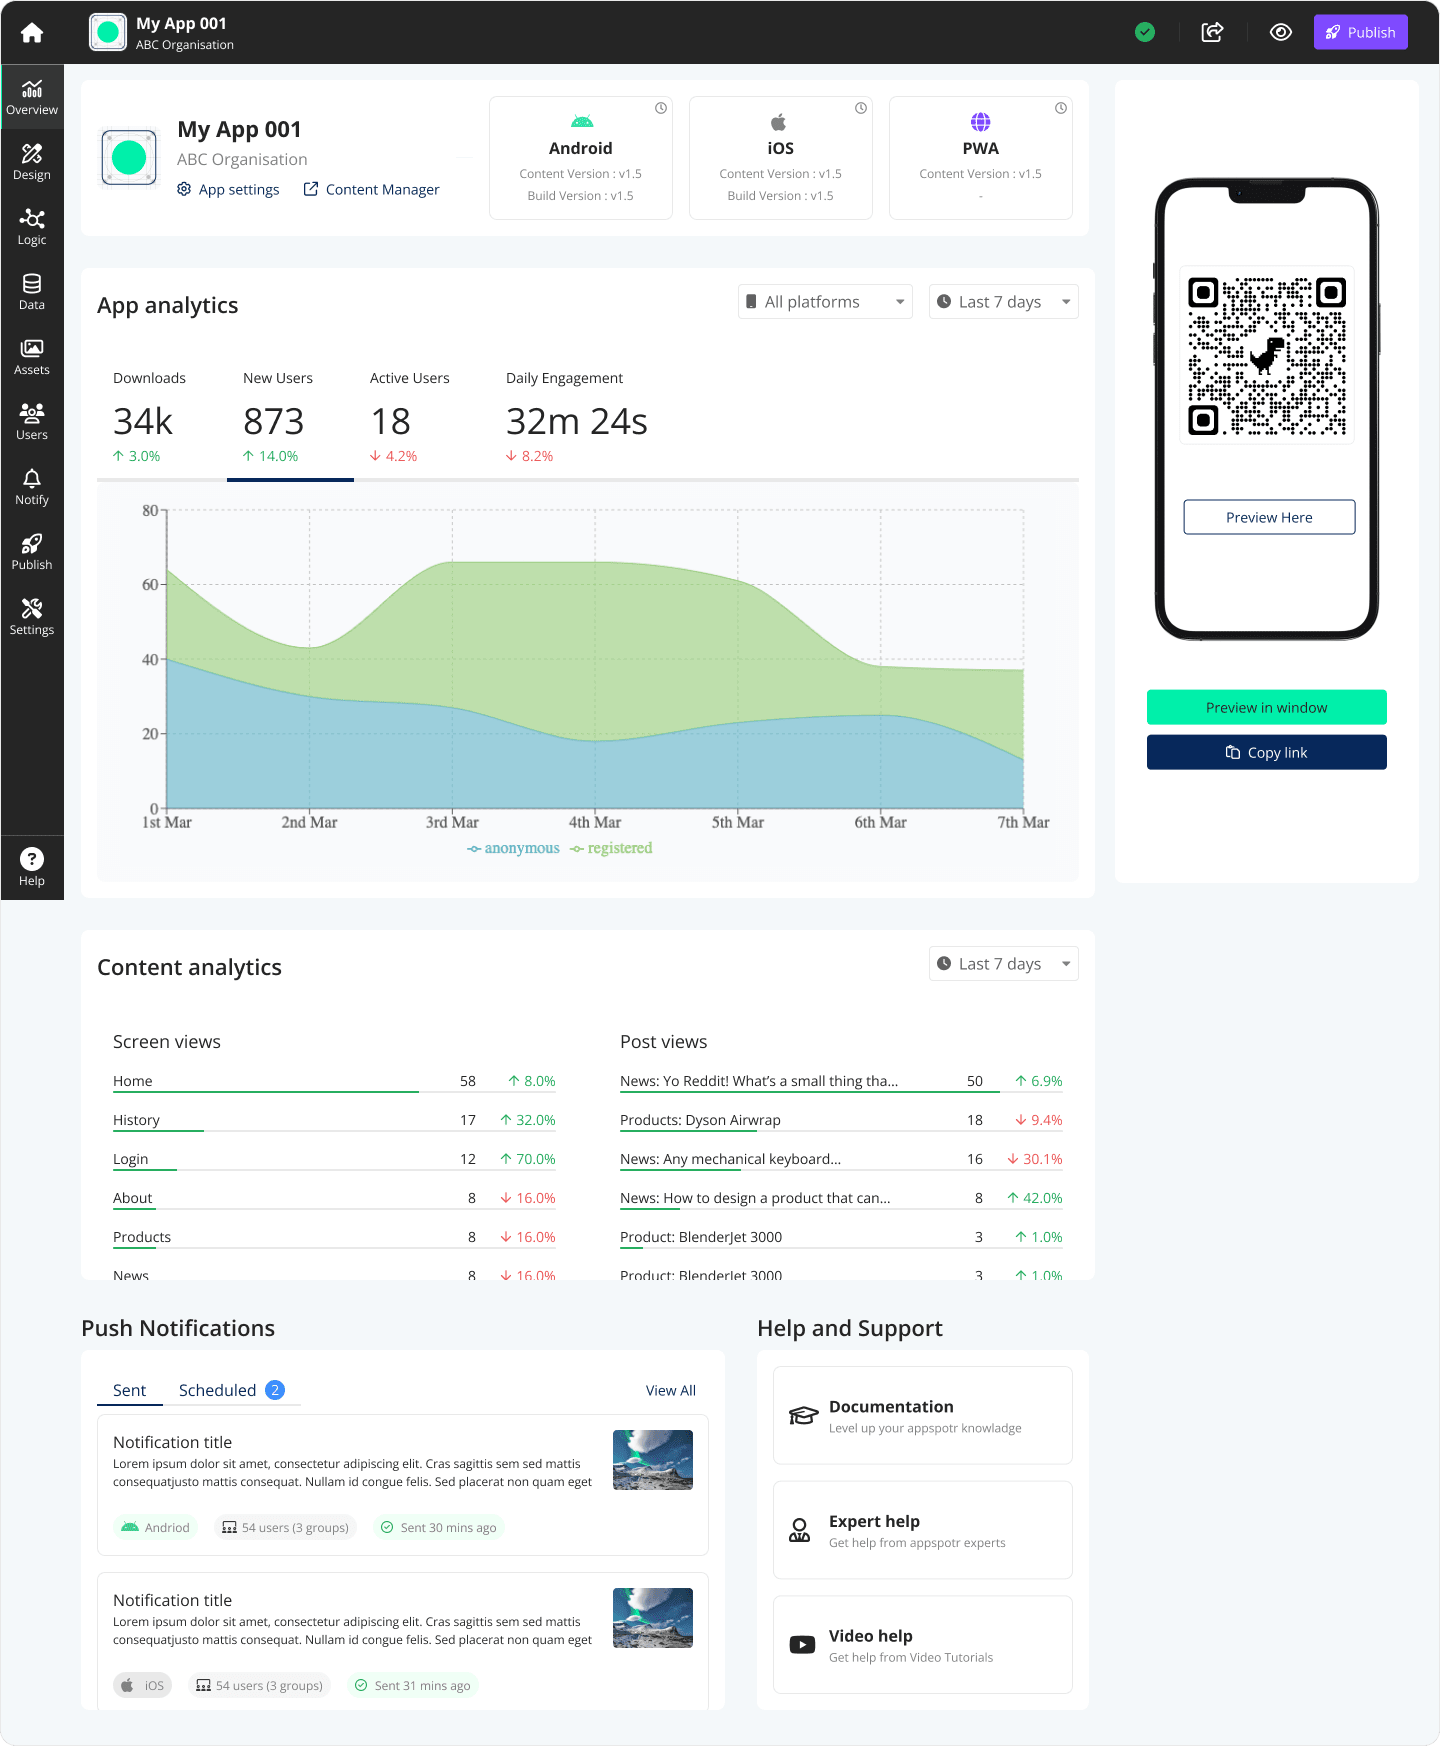Click the Expert help person icon
Screen dimensions: 1440x1746
pyautogui.click(x=800, y=1530)
